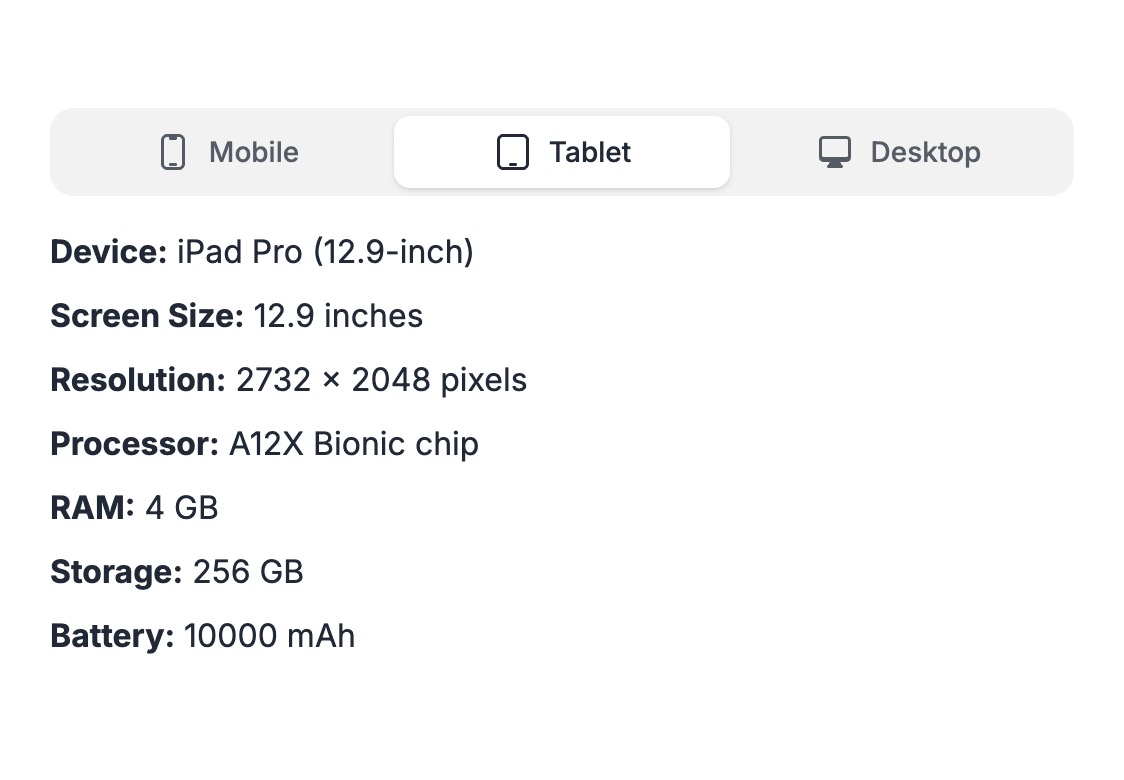
Task: Click the mobile phone icon
Action: click(173, 152)
